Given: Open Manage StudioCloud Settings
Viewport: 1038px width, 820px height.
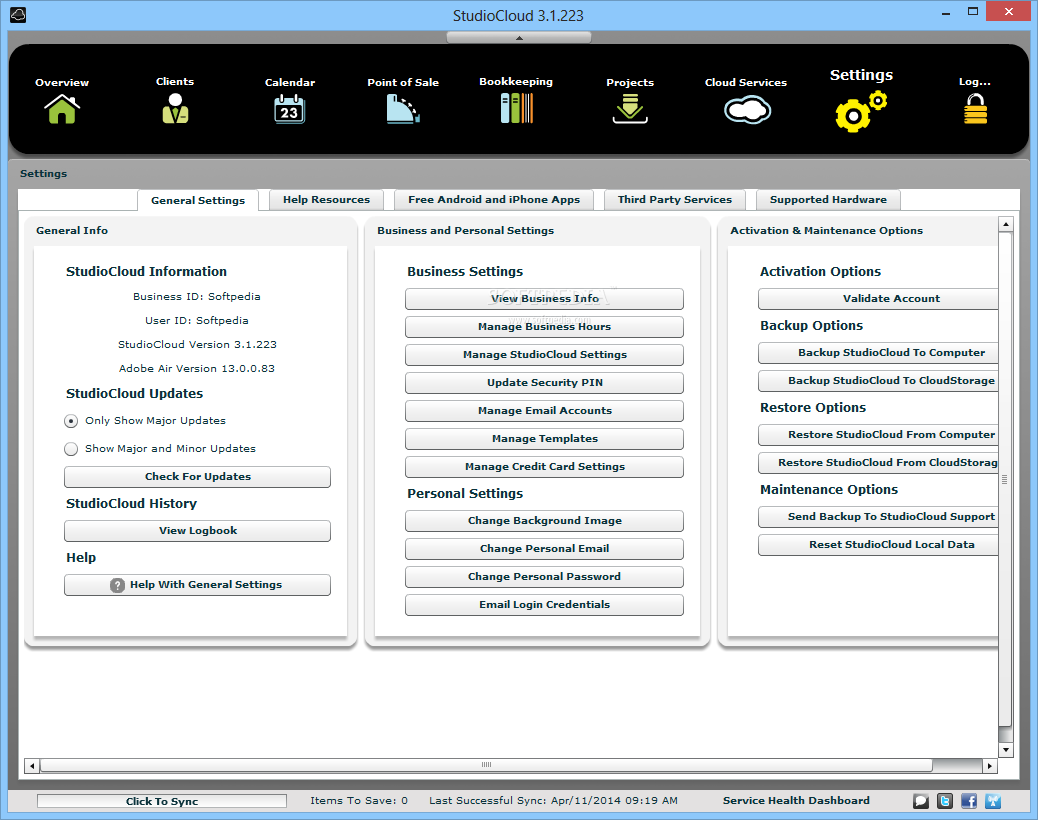Looking at the screenshot, I should 544,355.
